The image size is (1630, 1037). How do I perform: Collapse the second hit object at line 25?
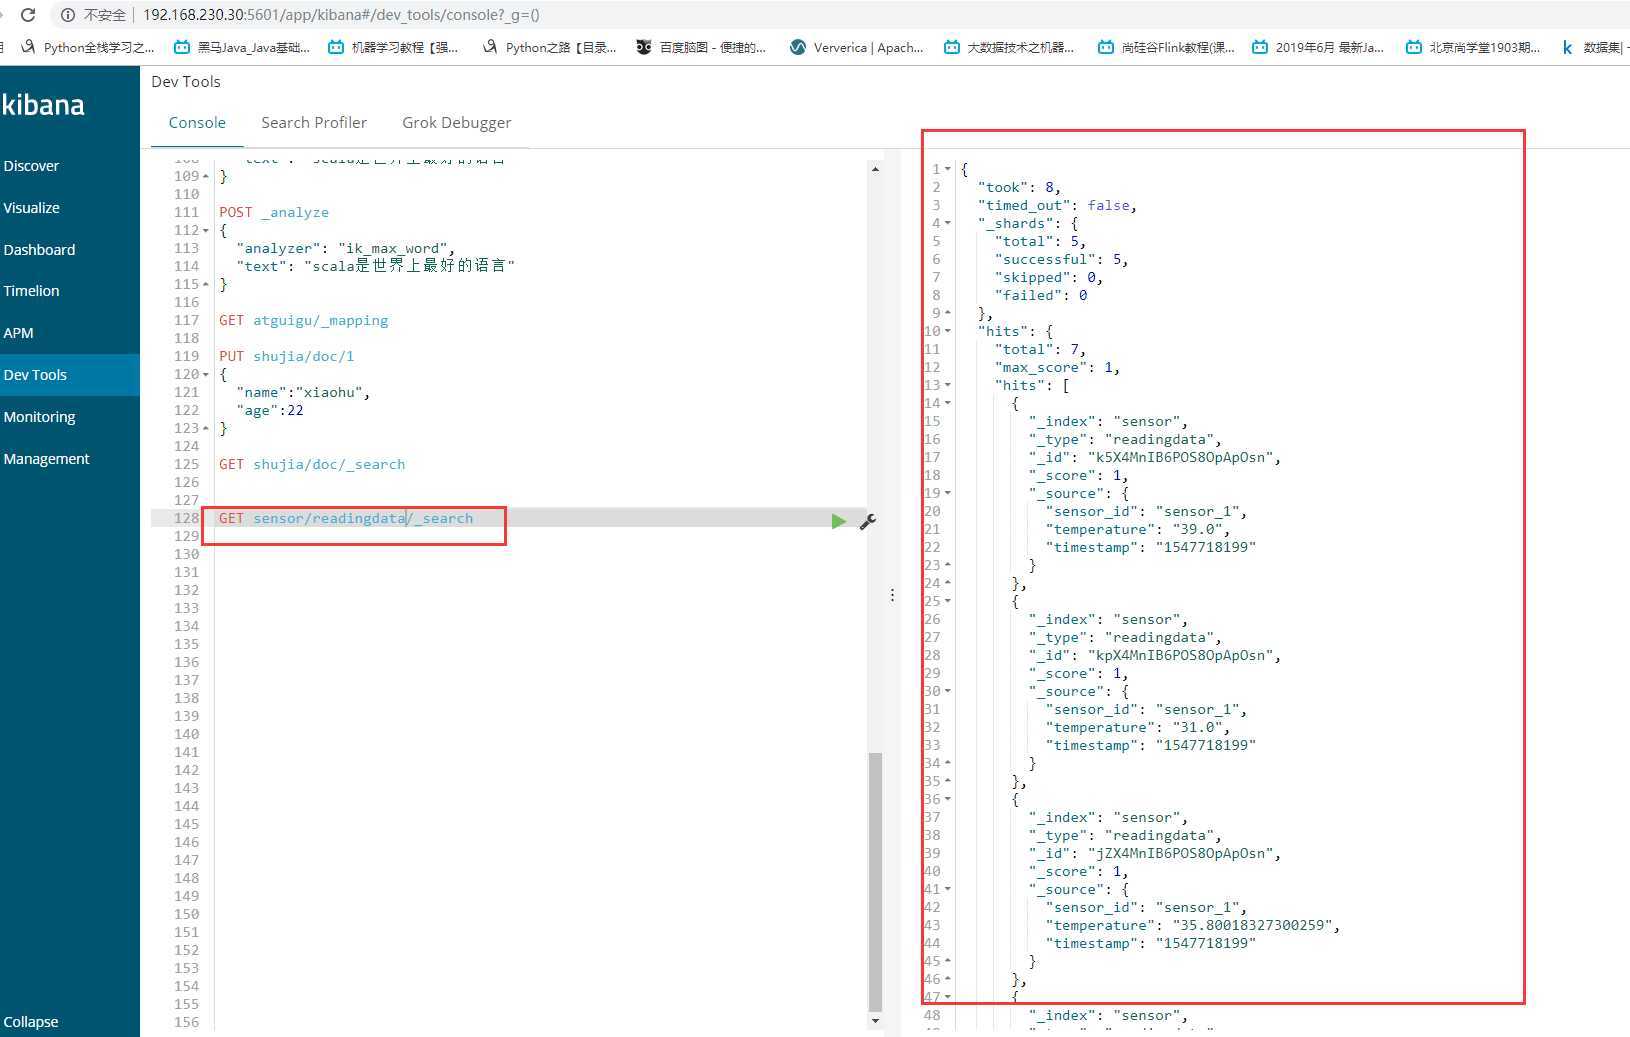tap(948, 601)
